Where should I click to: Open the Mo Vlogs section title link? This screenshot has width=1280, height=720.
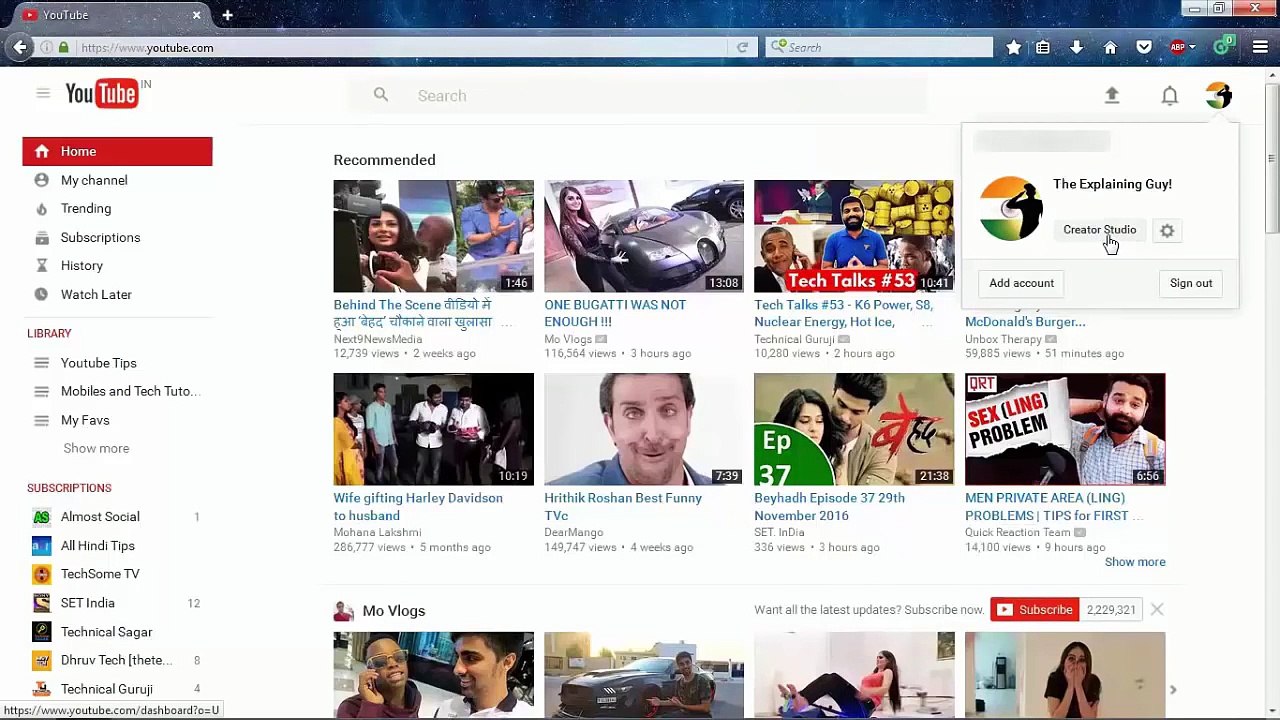tap(394, 611)
